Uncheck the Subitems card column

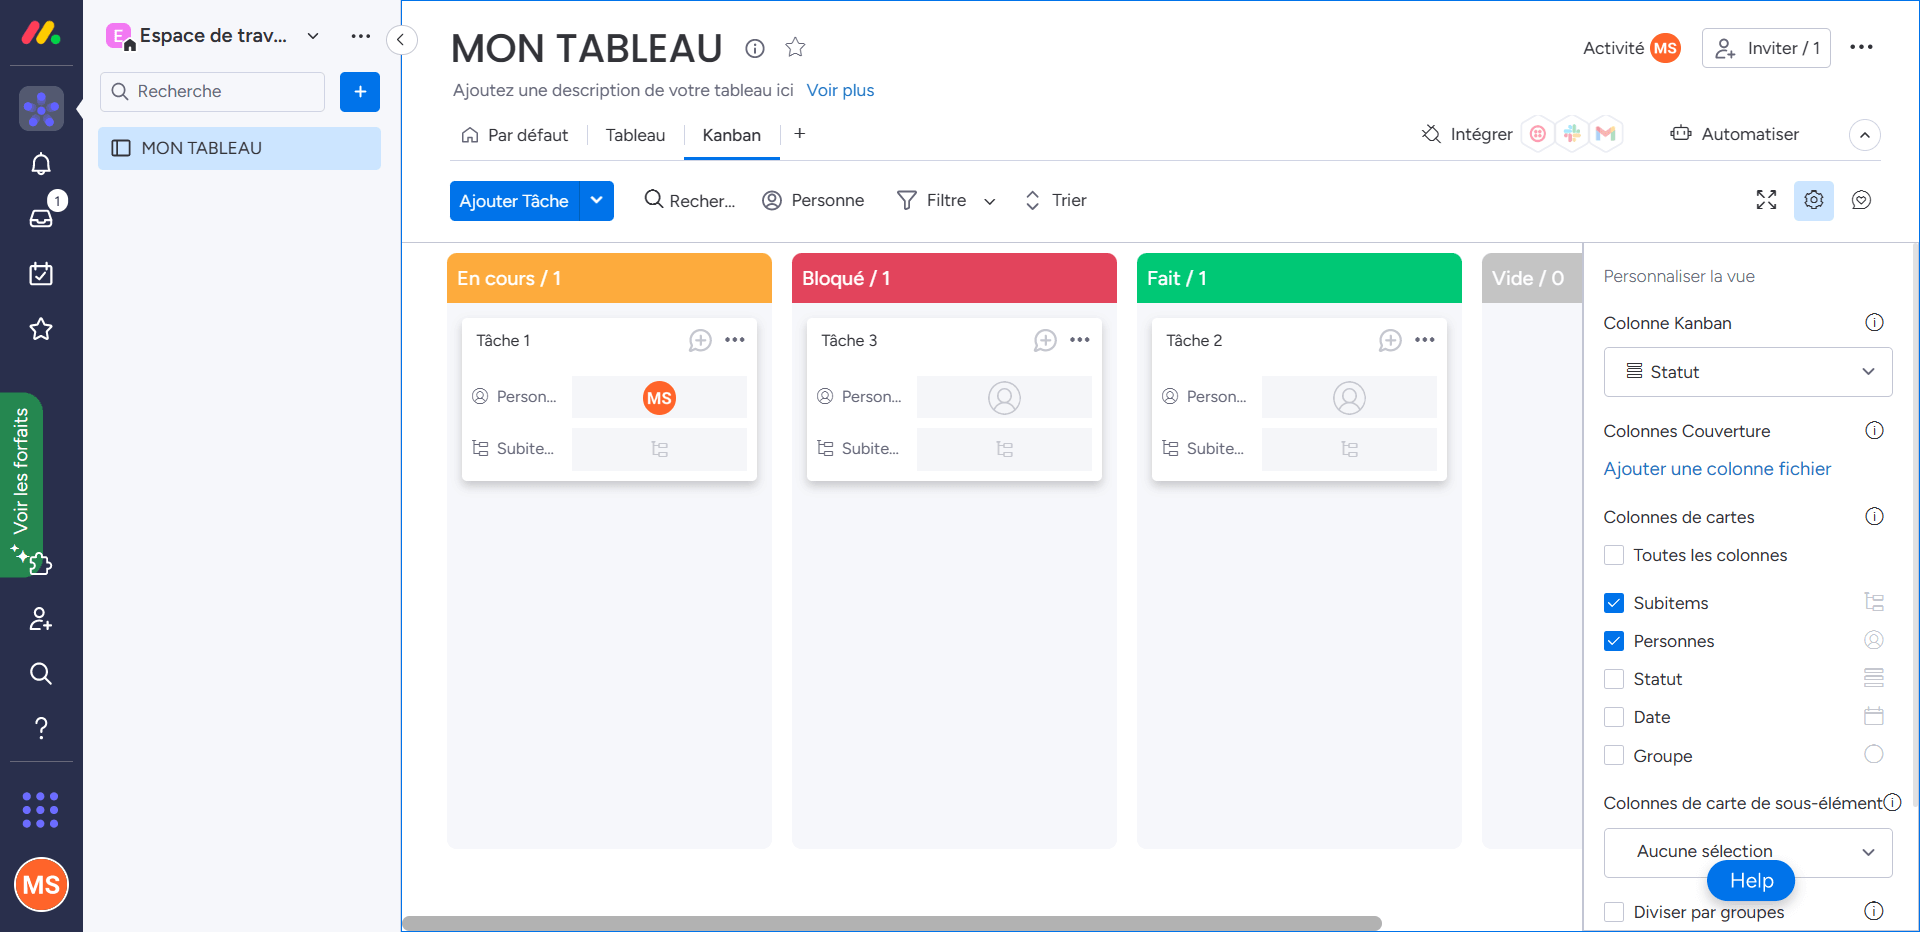click(x=1613, y=603)
